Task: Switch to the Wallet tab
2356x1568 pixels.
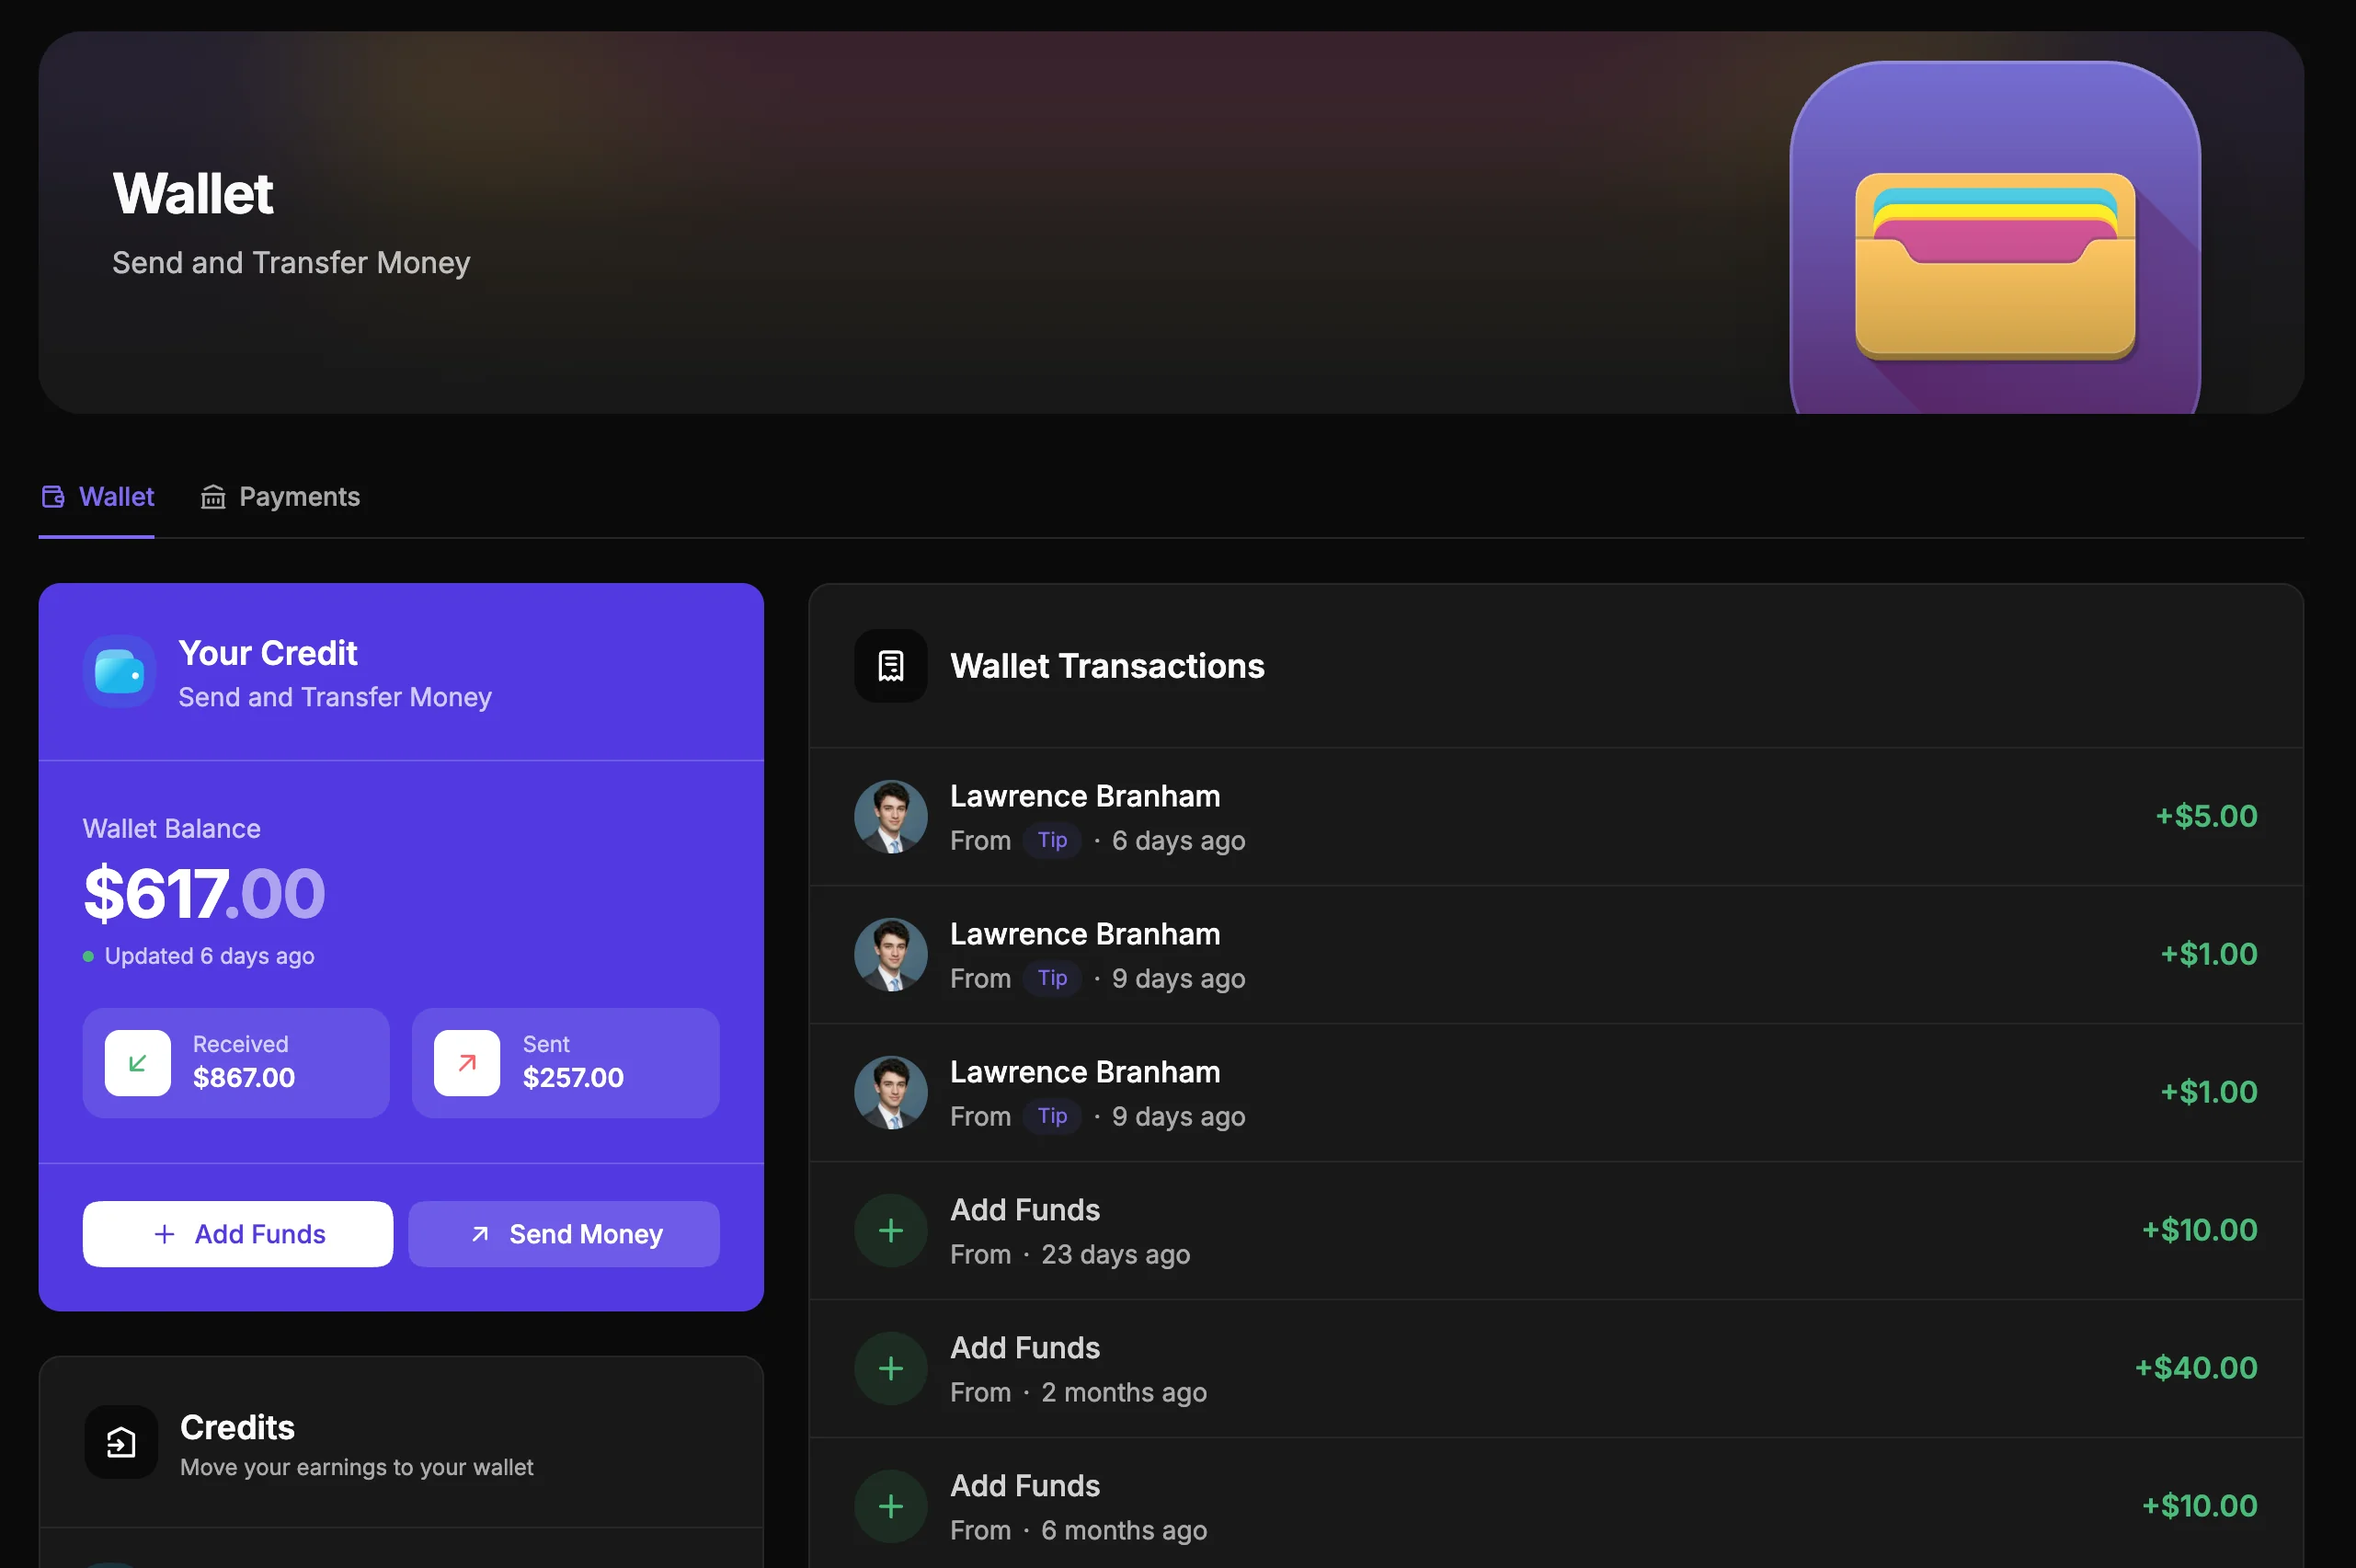Action: (97, 497)
